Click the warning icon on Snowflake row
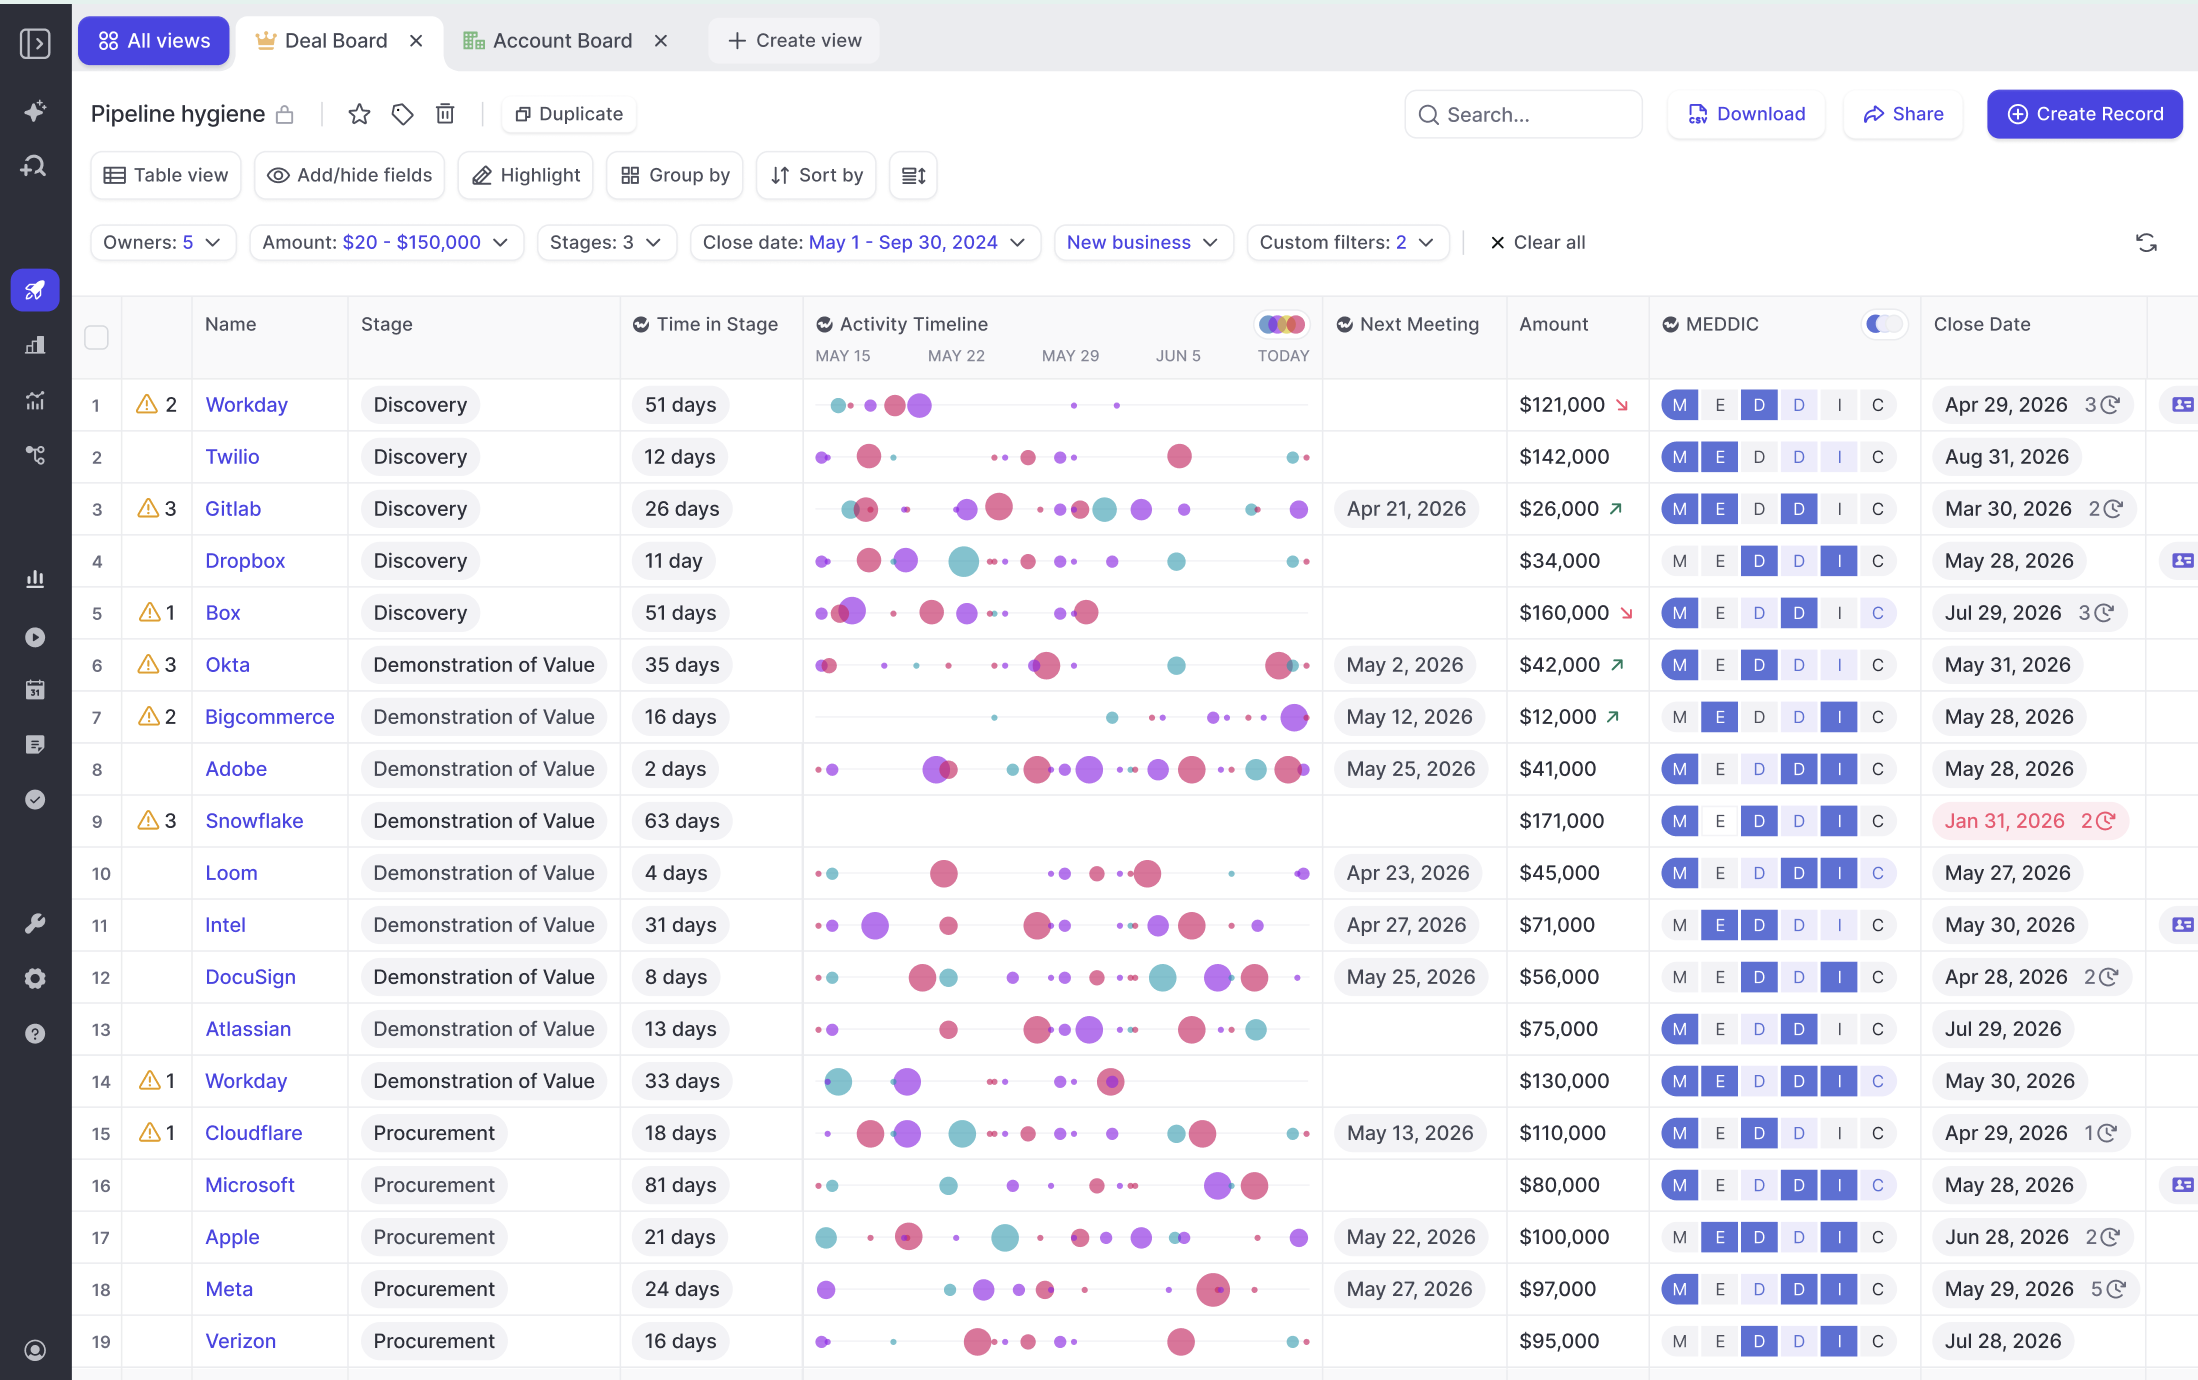 tap(148, 820)
